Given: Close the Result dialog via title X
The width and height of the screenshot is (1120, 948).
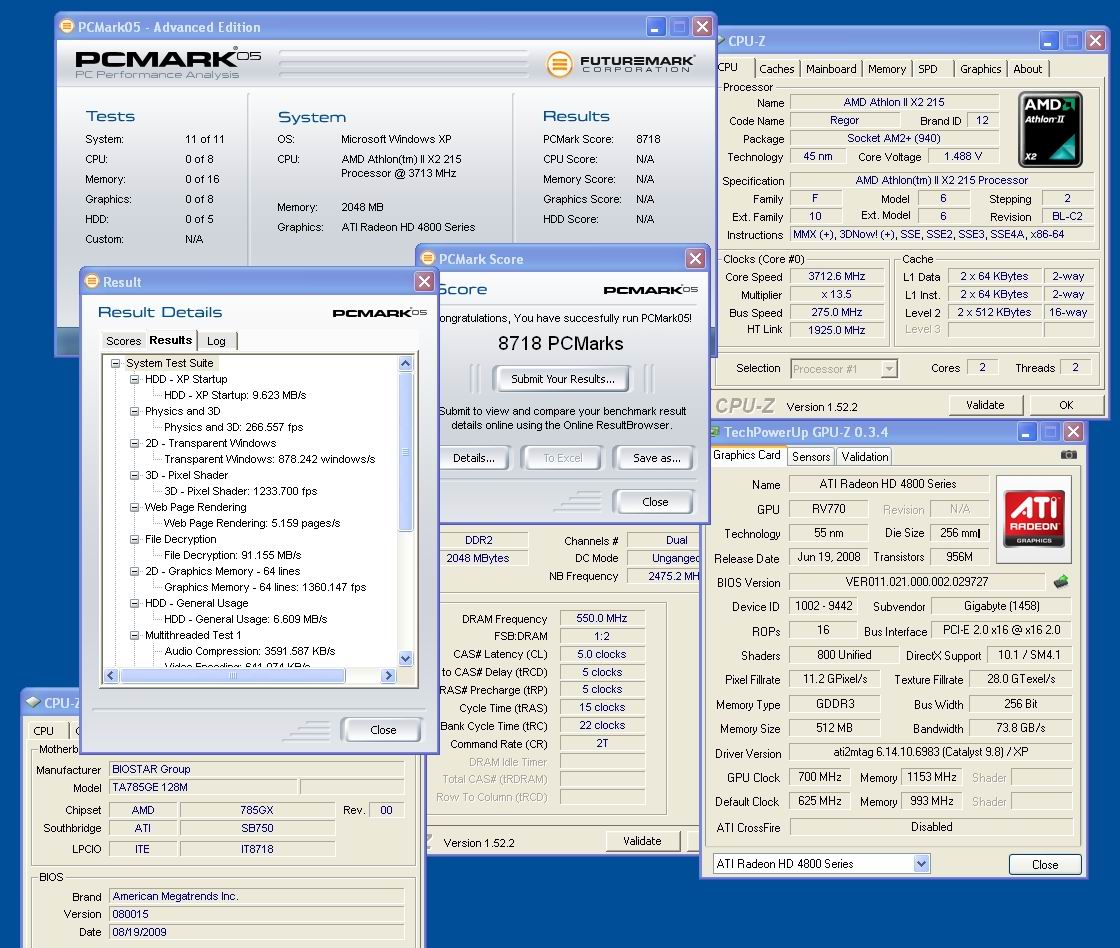Looking at the screenshot, I should point(424,281).
